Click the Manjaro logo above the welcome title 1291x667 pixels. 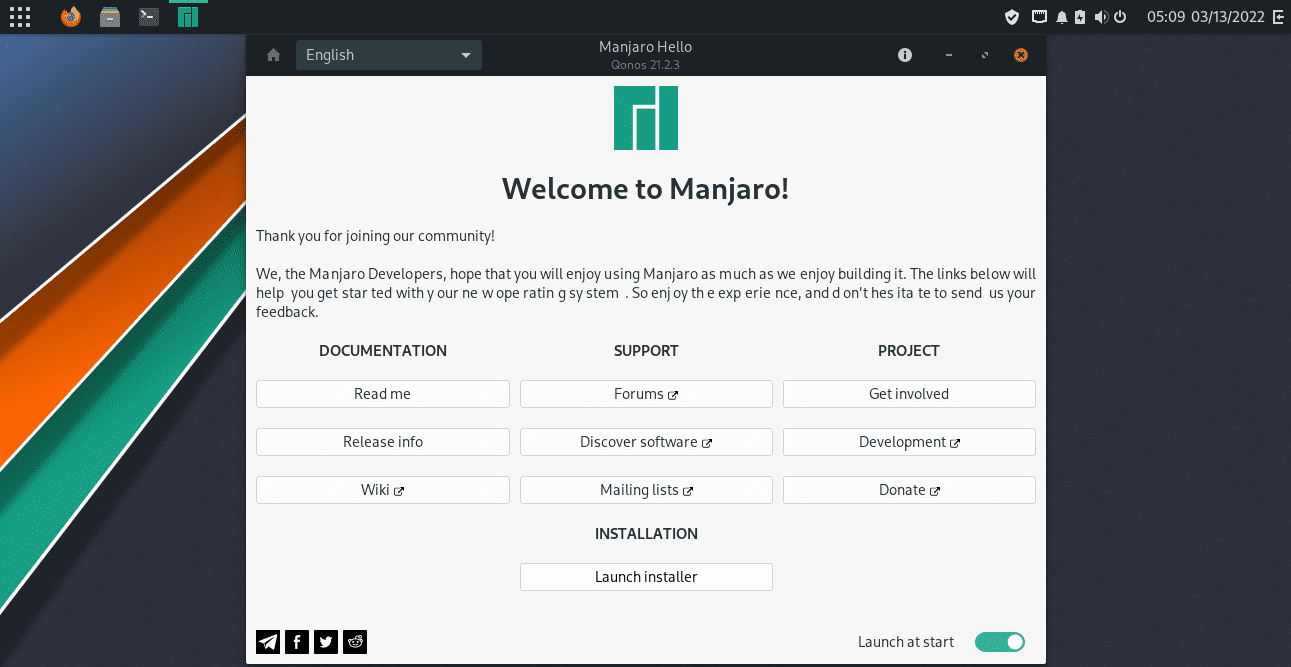[646, 118]
